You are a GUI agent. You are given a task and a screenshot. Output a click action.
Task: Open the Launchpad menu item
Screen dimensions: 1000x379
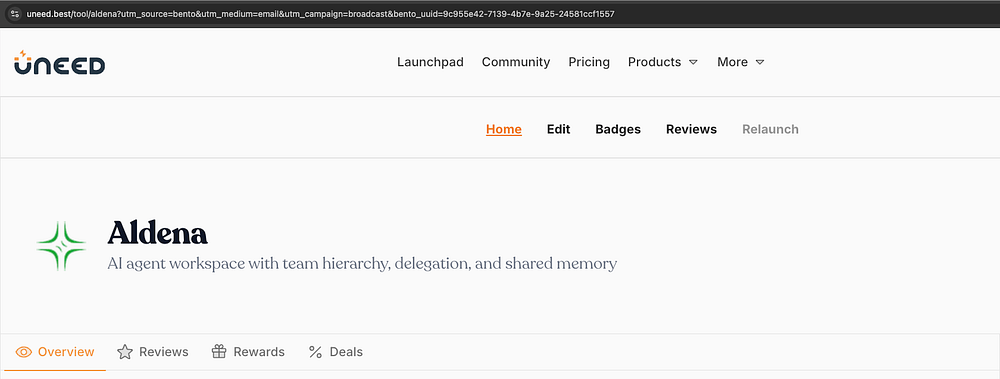pyautogui.click(x=430, y=62)
